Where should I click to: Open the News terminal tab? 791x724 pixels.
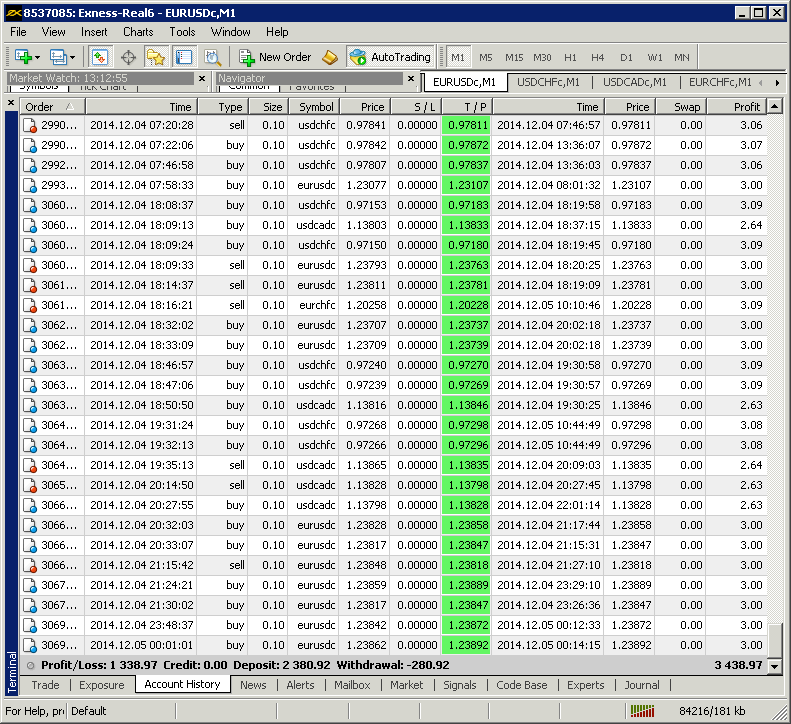click(x=253, y=685)
